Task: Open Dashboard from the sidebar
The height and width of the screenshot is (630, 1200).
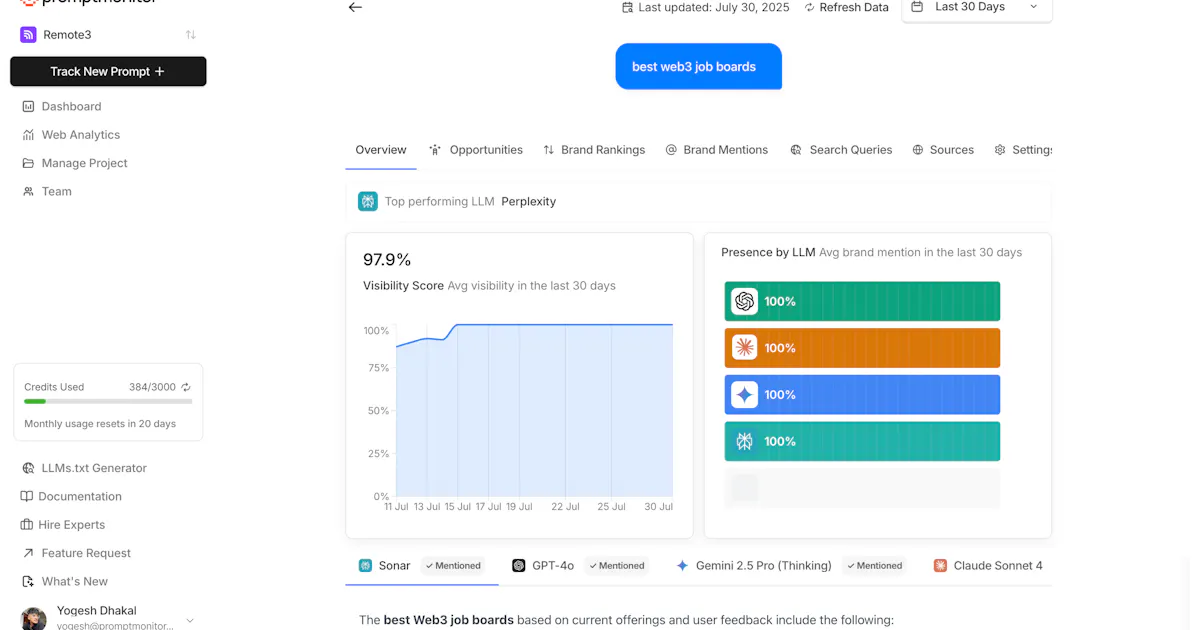Action: tap(71, 106)
